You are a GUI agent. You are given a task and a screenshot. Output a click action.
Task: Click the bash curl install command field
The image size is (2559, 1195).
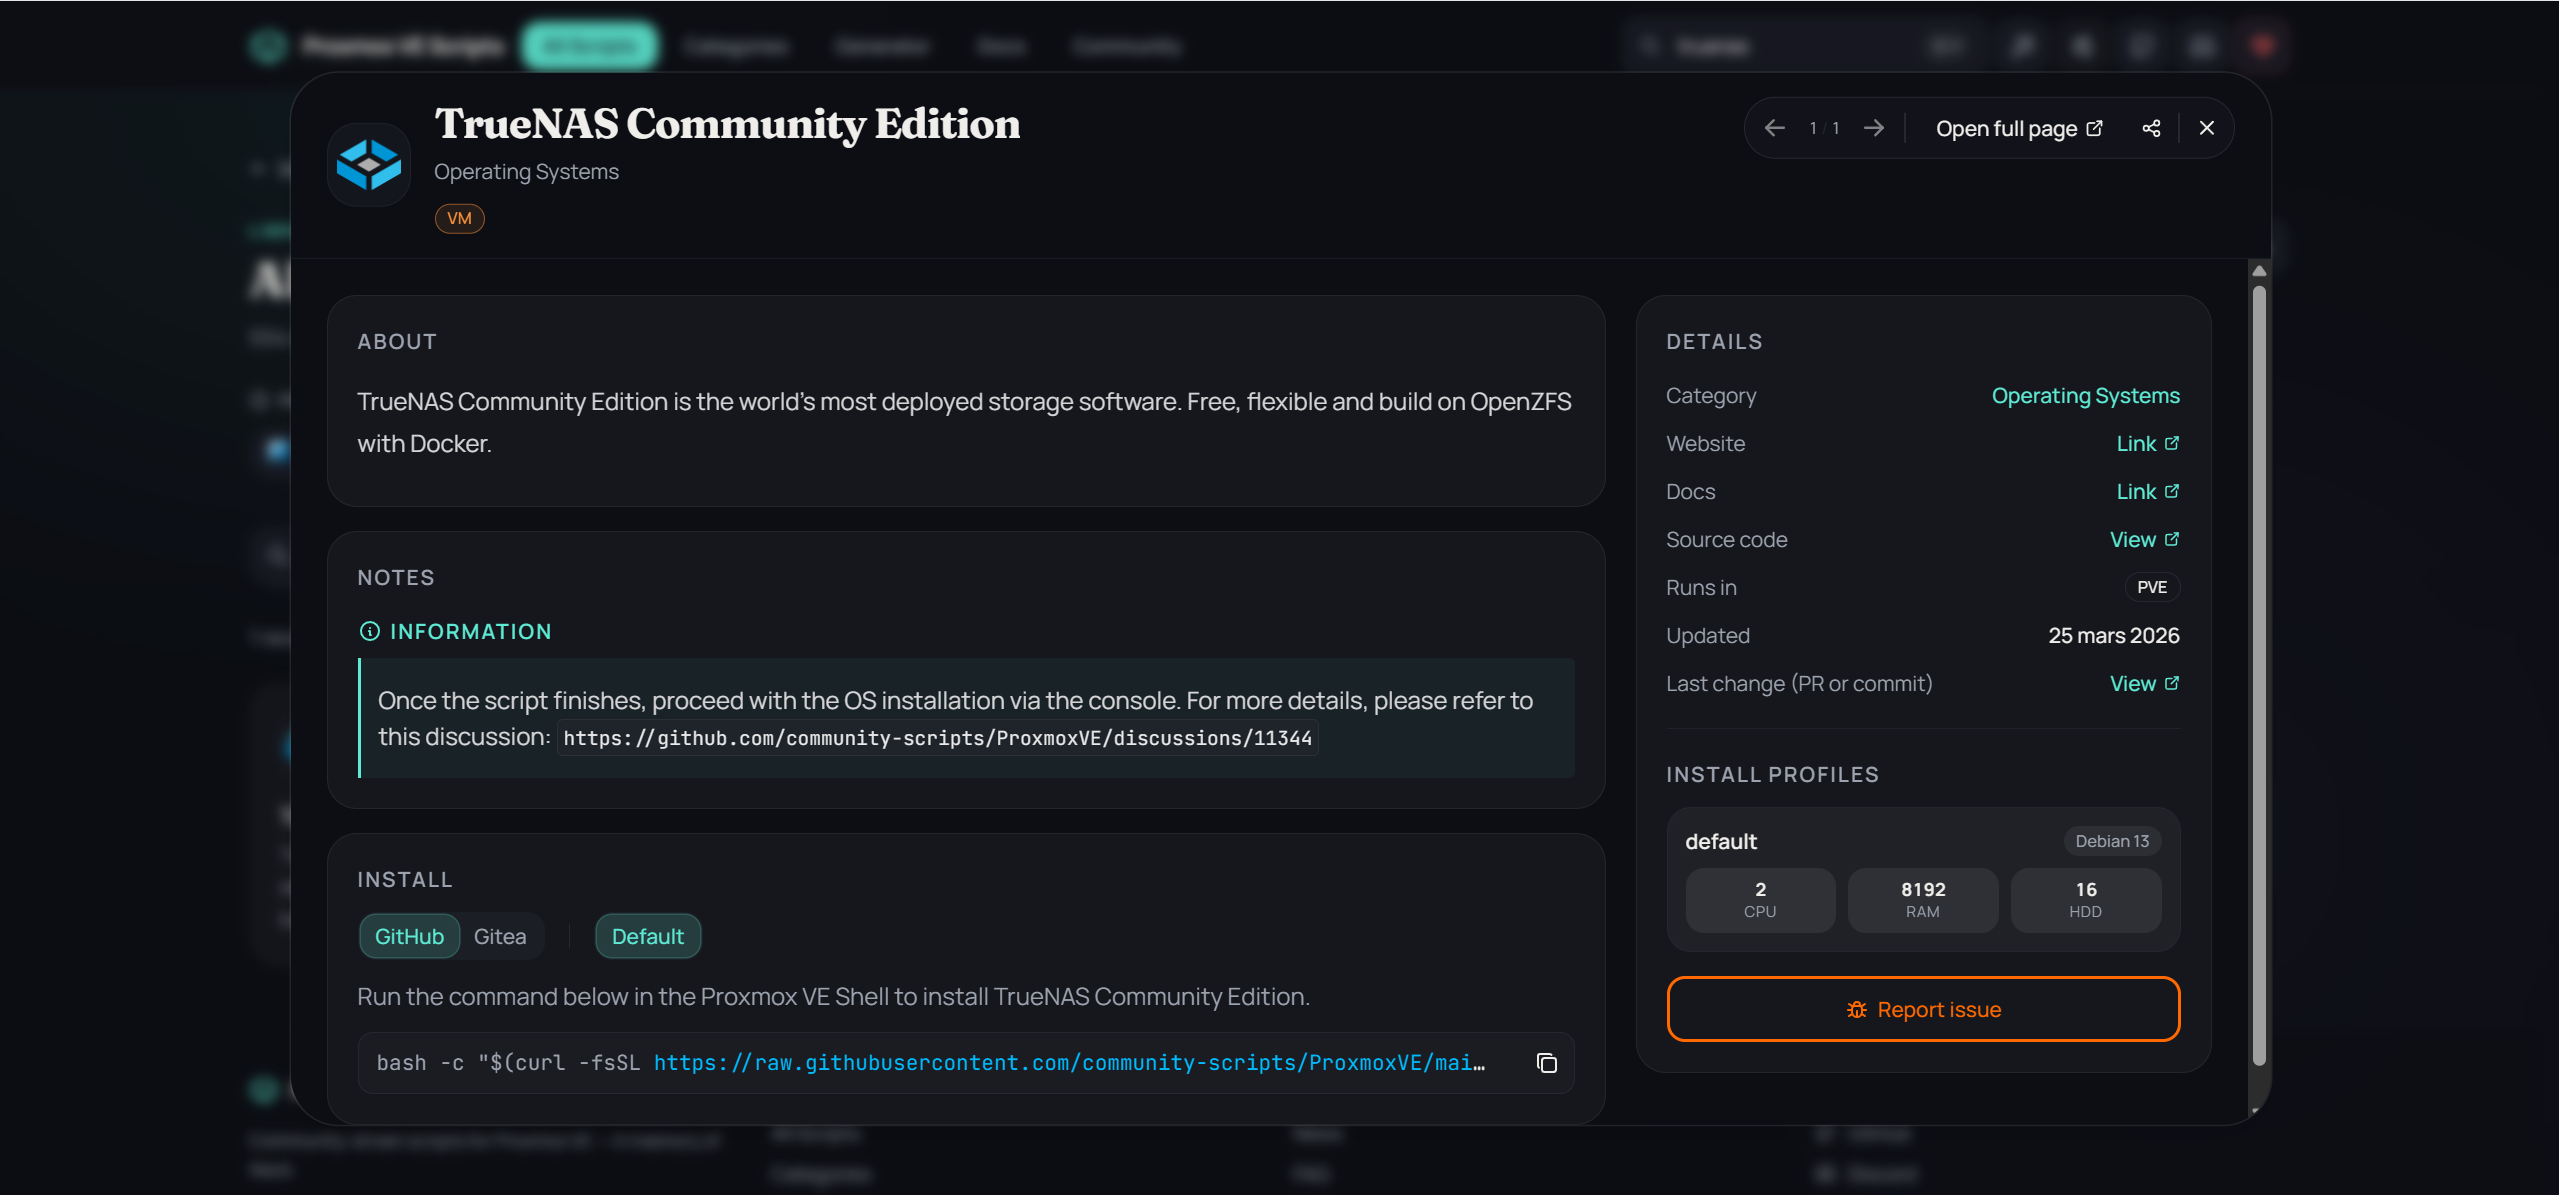pos(966,1063)
